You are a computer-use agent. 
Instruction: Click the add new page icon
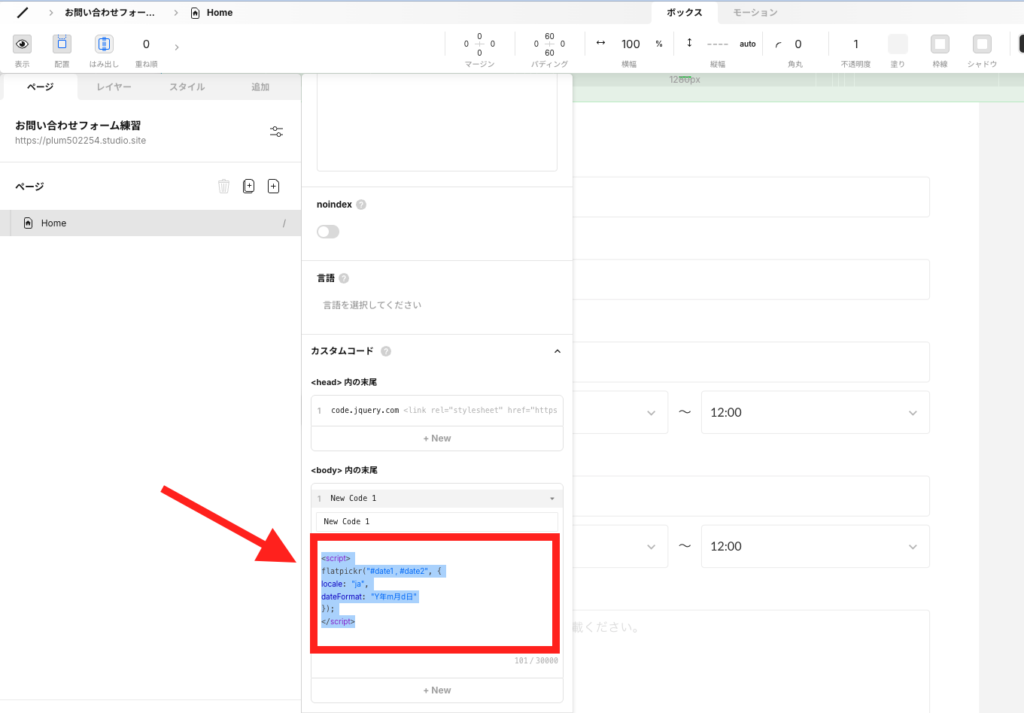click(274, 186)
